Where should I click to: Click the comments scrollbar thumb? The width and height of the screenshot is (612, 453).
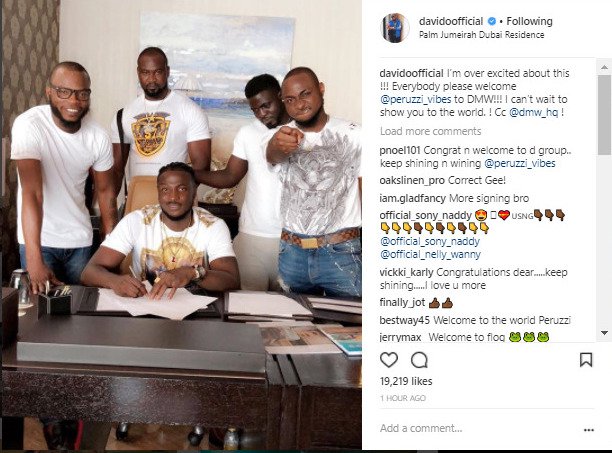click(x=604, y=114)
